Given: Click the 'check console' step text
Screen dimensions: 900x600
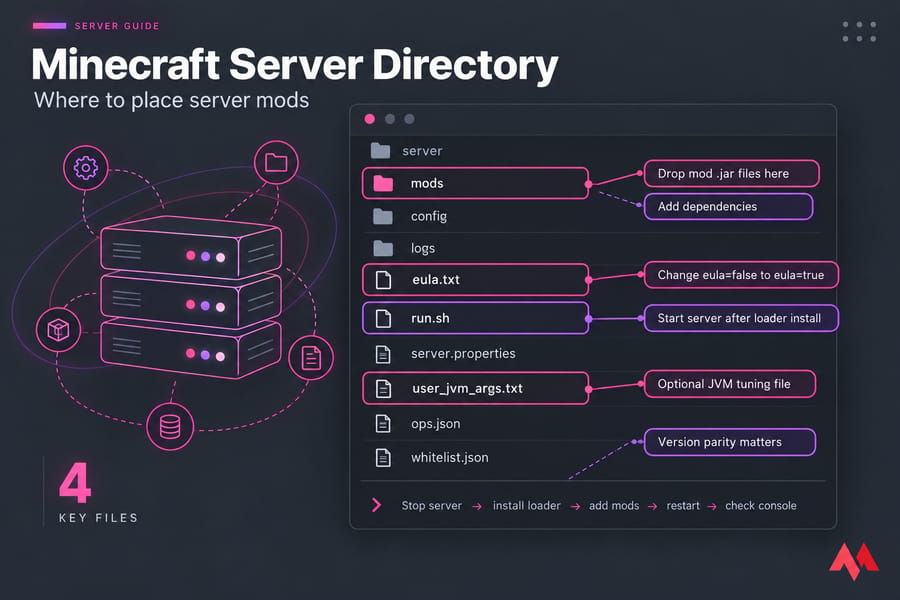Looking at the screenshot, I should click(761, 506).
